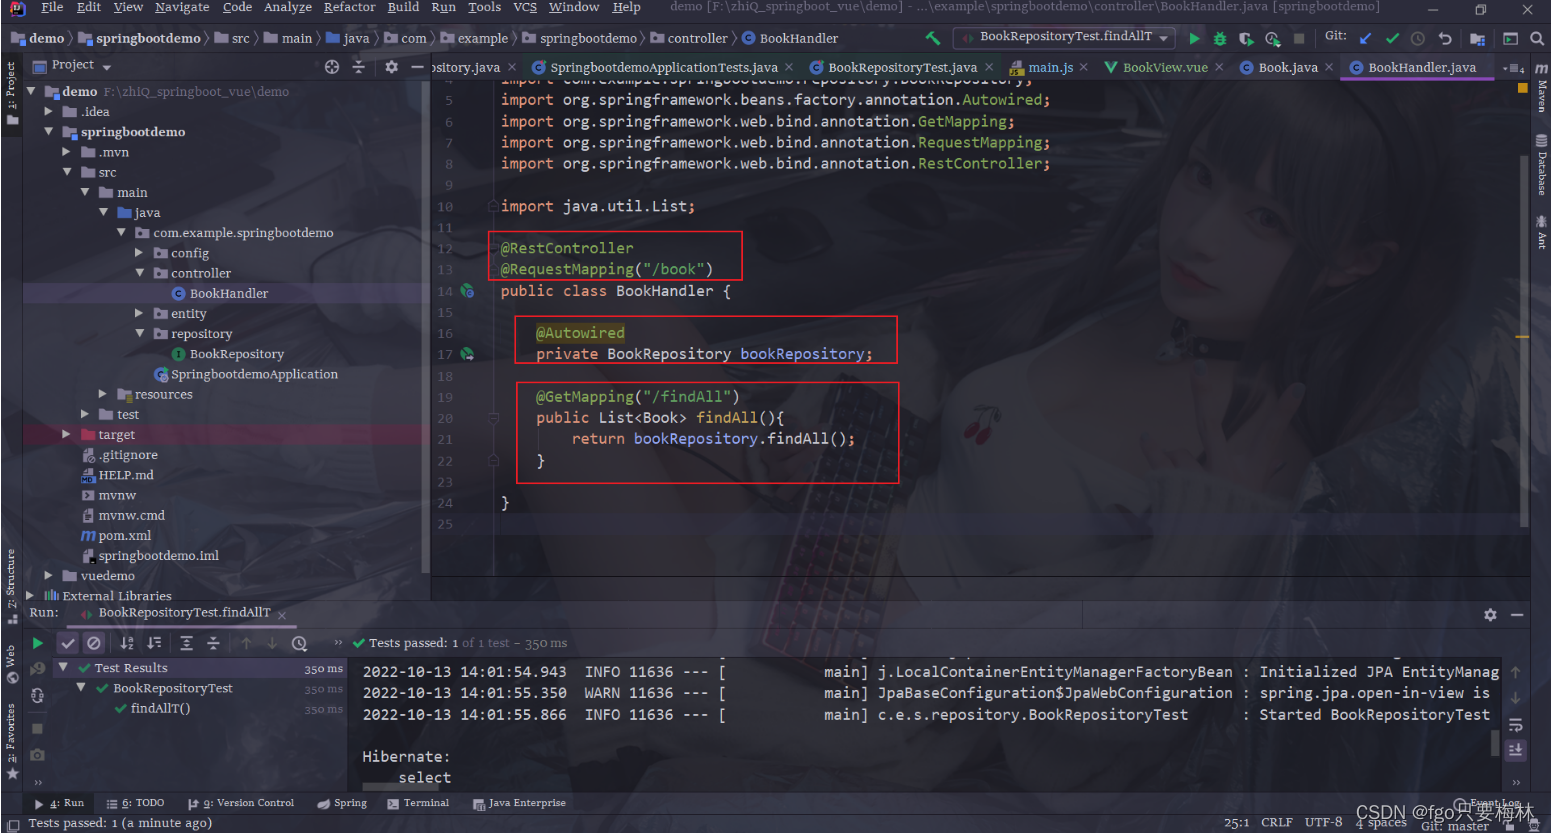Locate current file with crosshair icon
This screenshot has height=833, width=1551.
332,66
